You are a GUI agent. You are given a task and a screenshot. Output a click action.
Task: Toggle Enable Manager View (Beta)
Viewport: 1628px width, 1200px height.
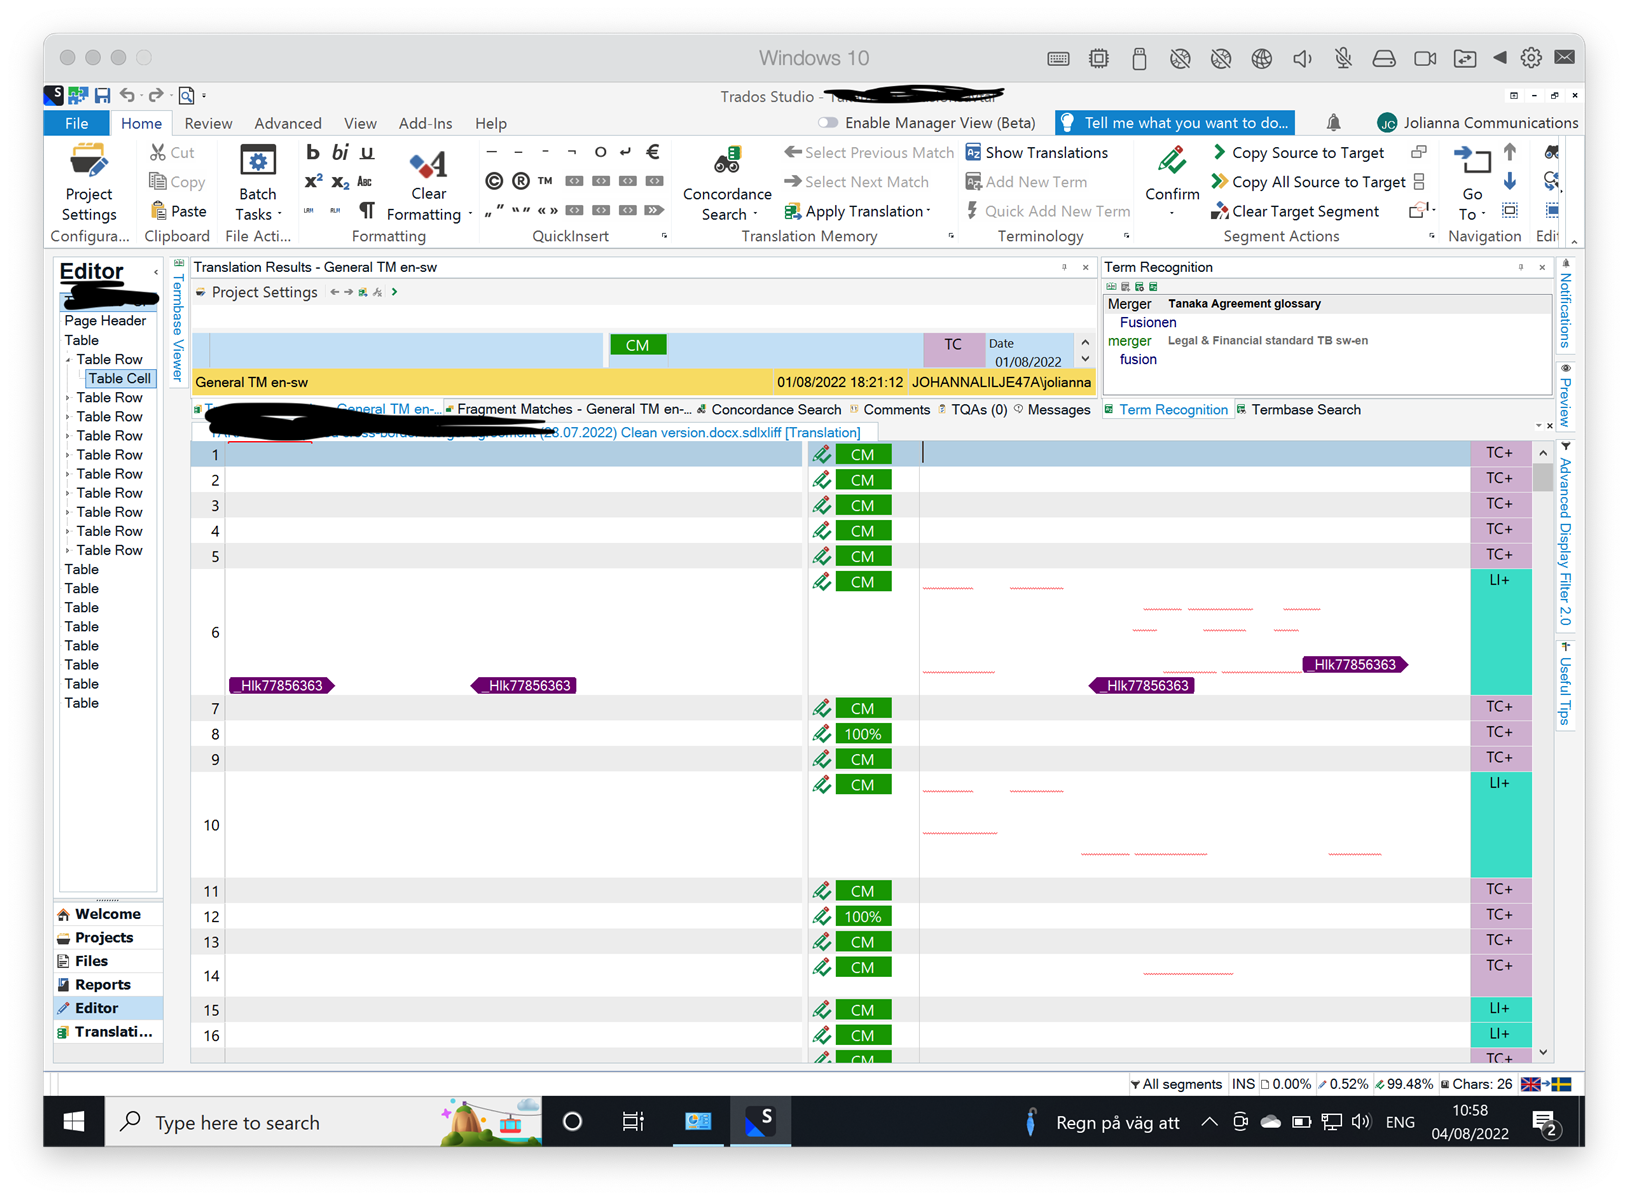click(828, 122)
